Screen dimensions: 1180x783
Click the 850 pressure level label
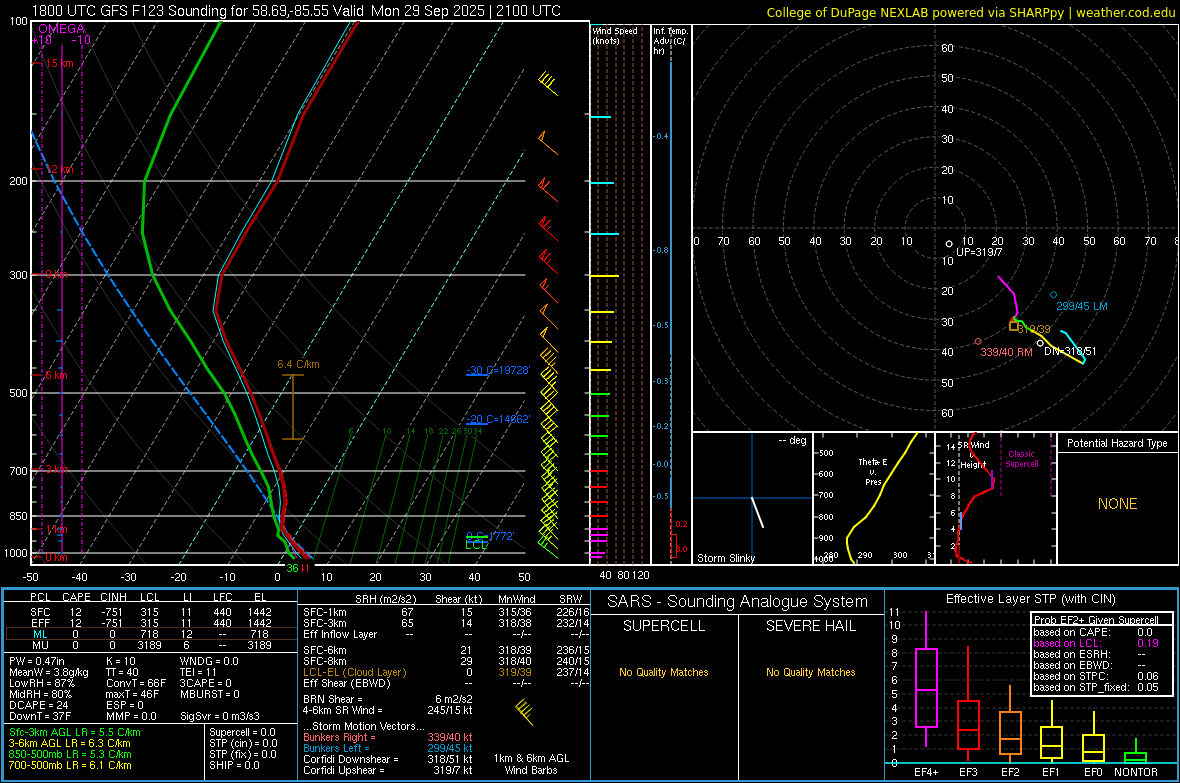pyautogui.click(x=18, y=516)
